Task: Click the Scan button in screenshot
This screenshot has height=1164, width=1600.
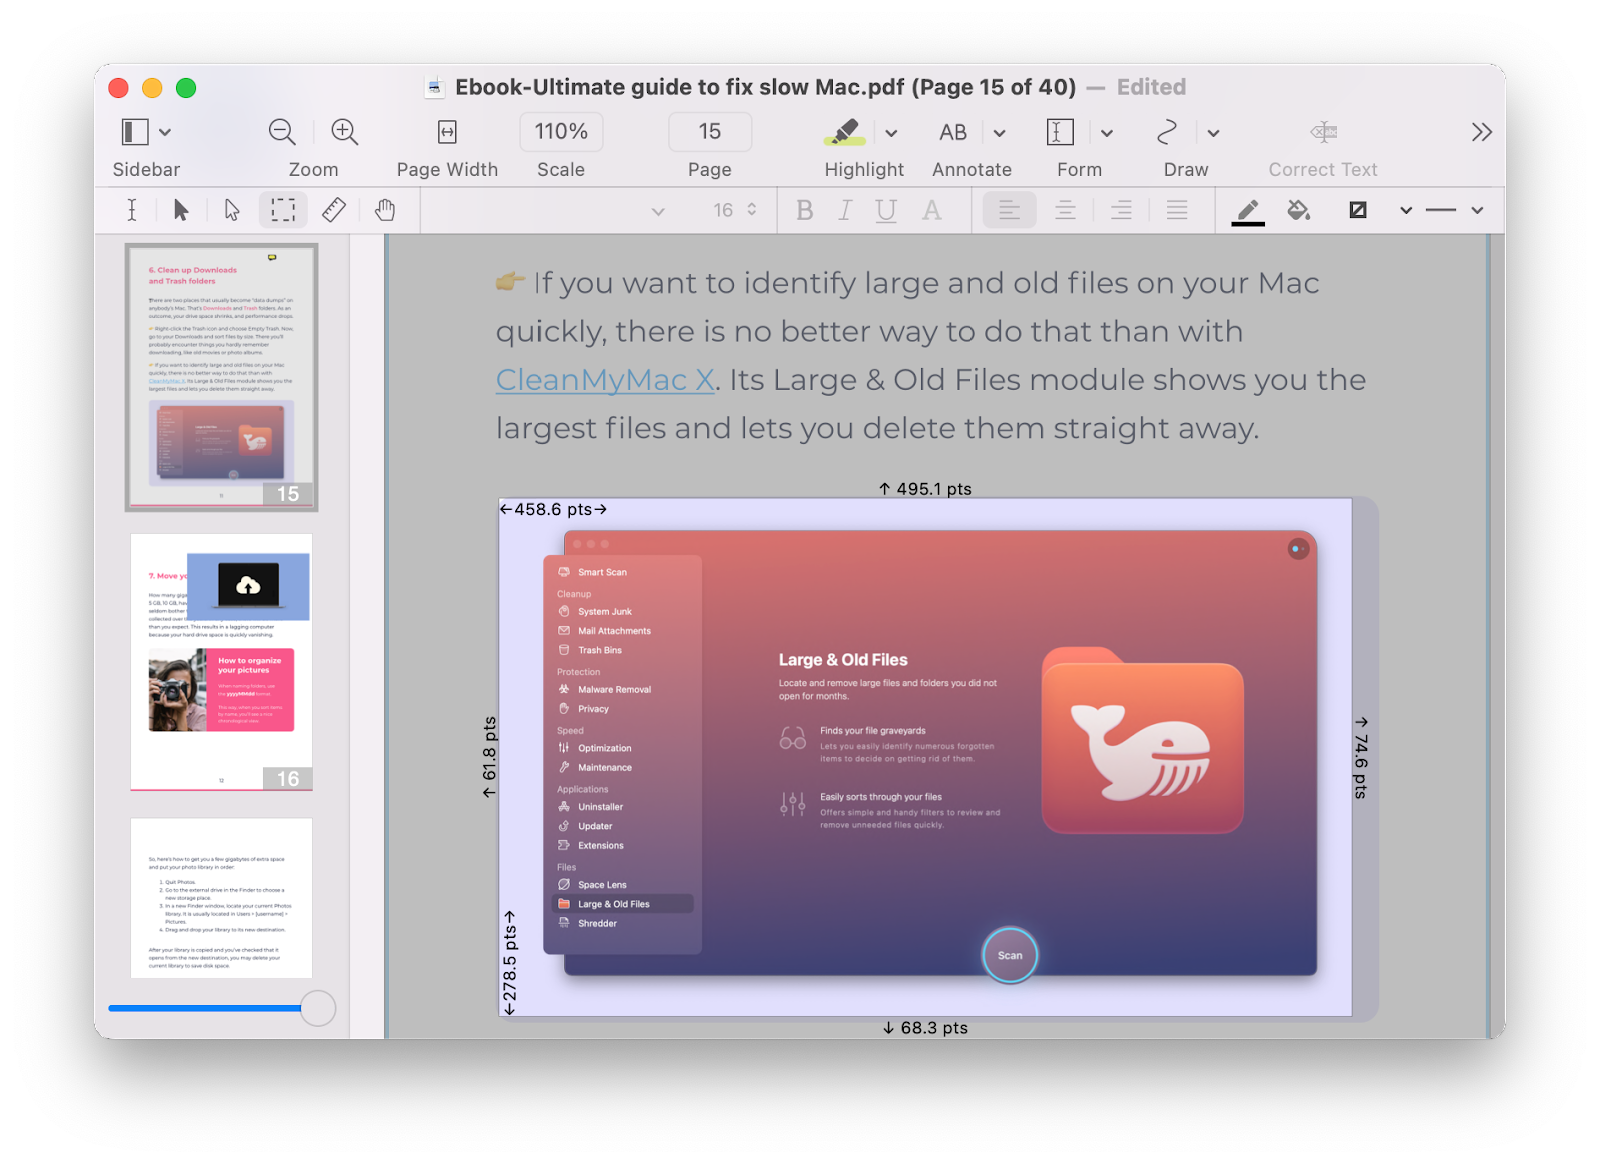Action: (1010, 955)
